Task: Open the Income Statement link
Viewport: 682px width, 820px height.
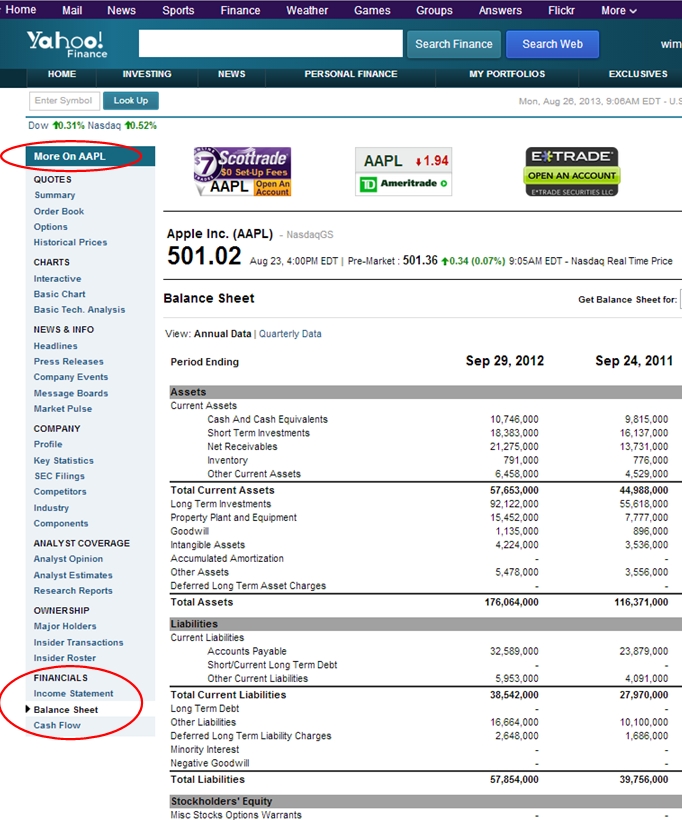Action: [74, 693]
